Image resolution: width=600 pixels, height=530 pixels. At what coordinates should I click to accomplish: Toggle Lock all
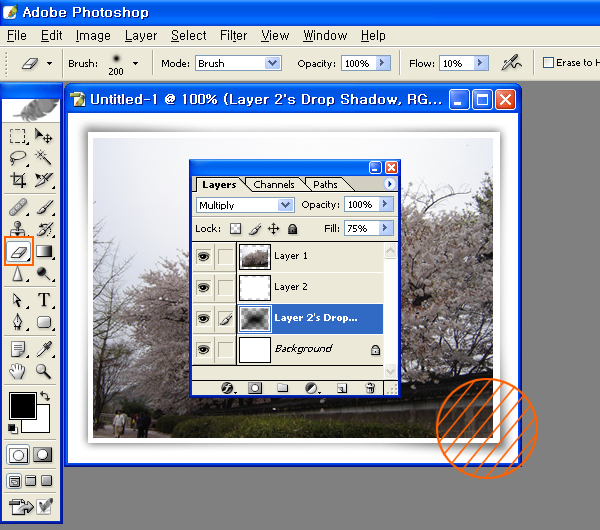pyautogui.click(x=292, y=229)
